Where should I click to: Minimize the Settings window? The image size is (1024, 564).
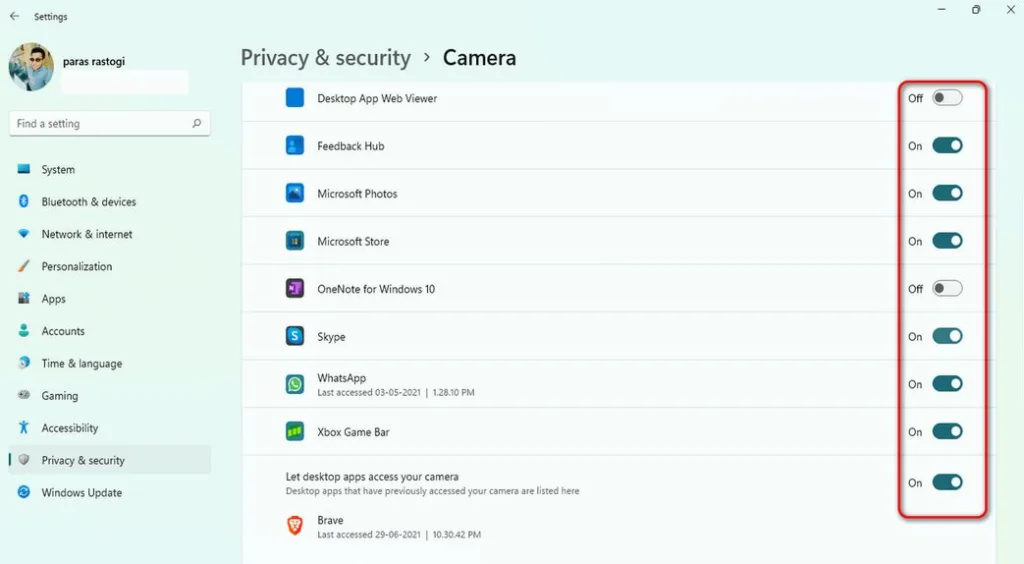(941, 10)
